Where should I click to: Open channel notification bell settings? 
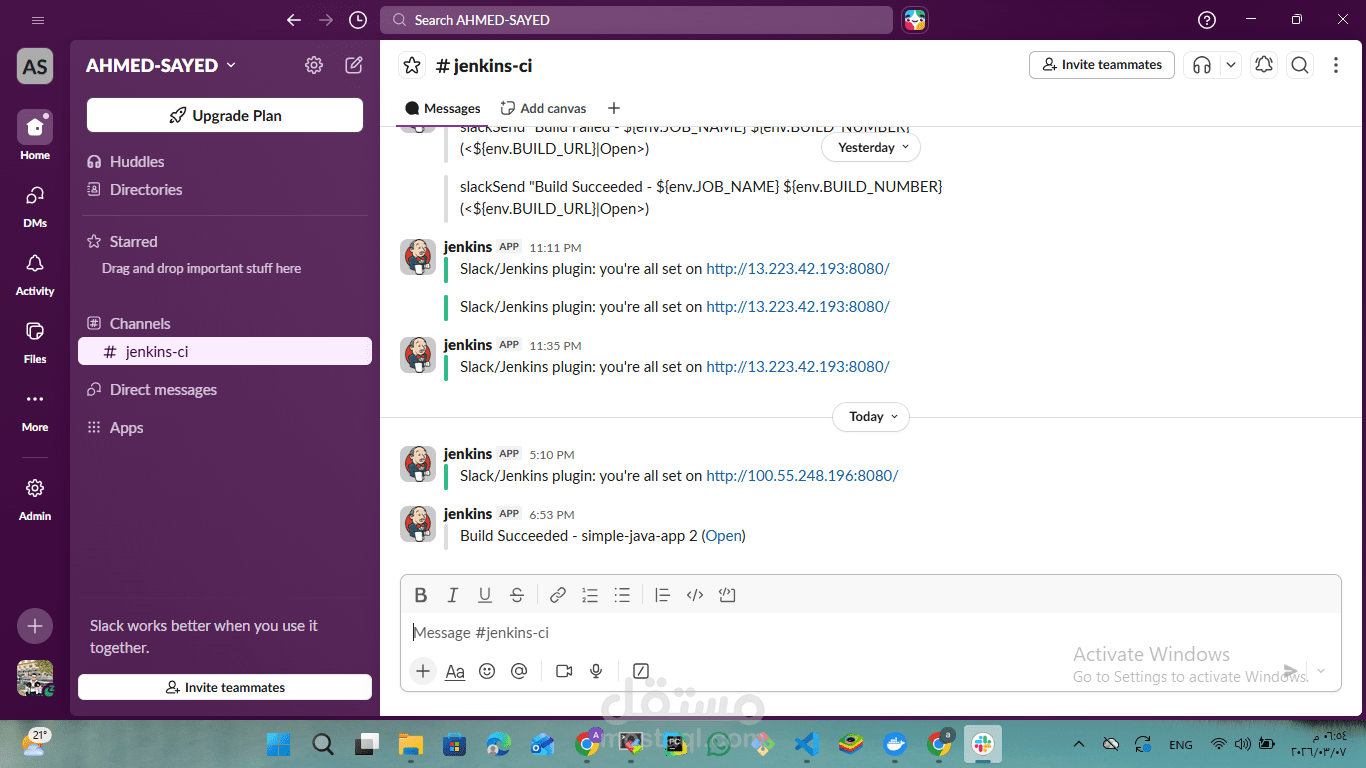coord(1264,65)
